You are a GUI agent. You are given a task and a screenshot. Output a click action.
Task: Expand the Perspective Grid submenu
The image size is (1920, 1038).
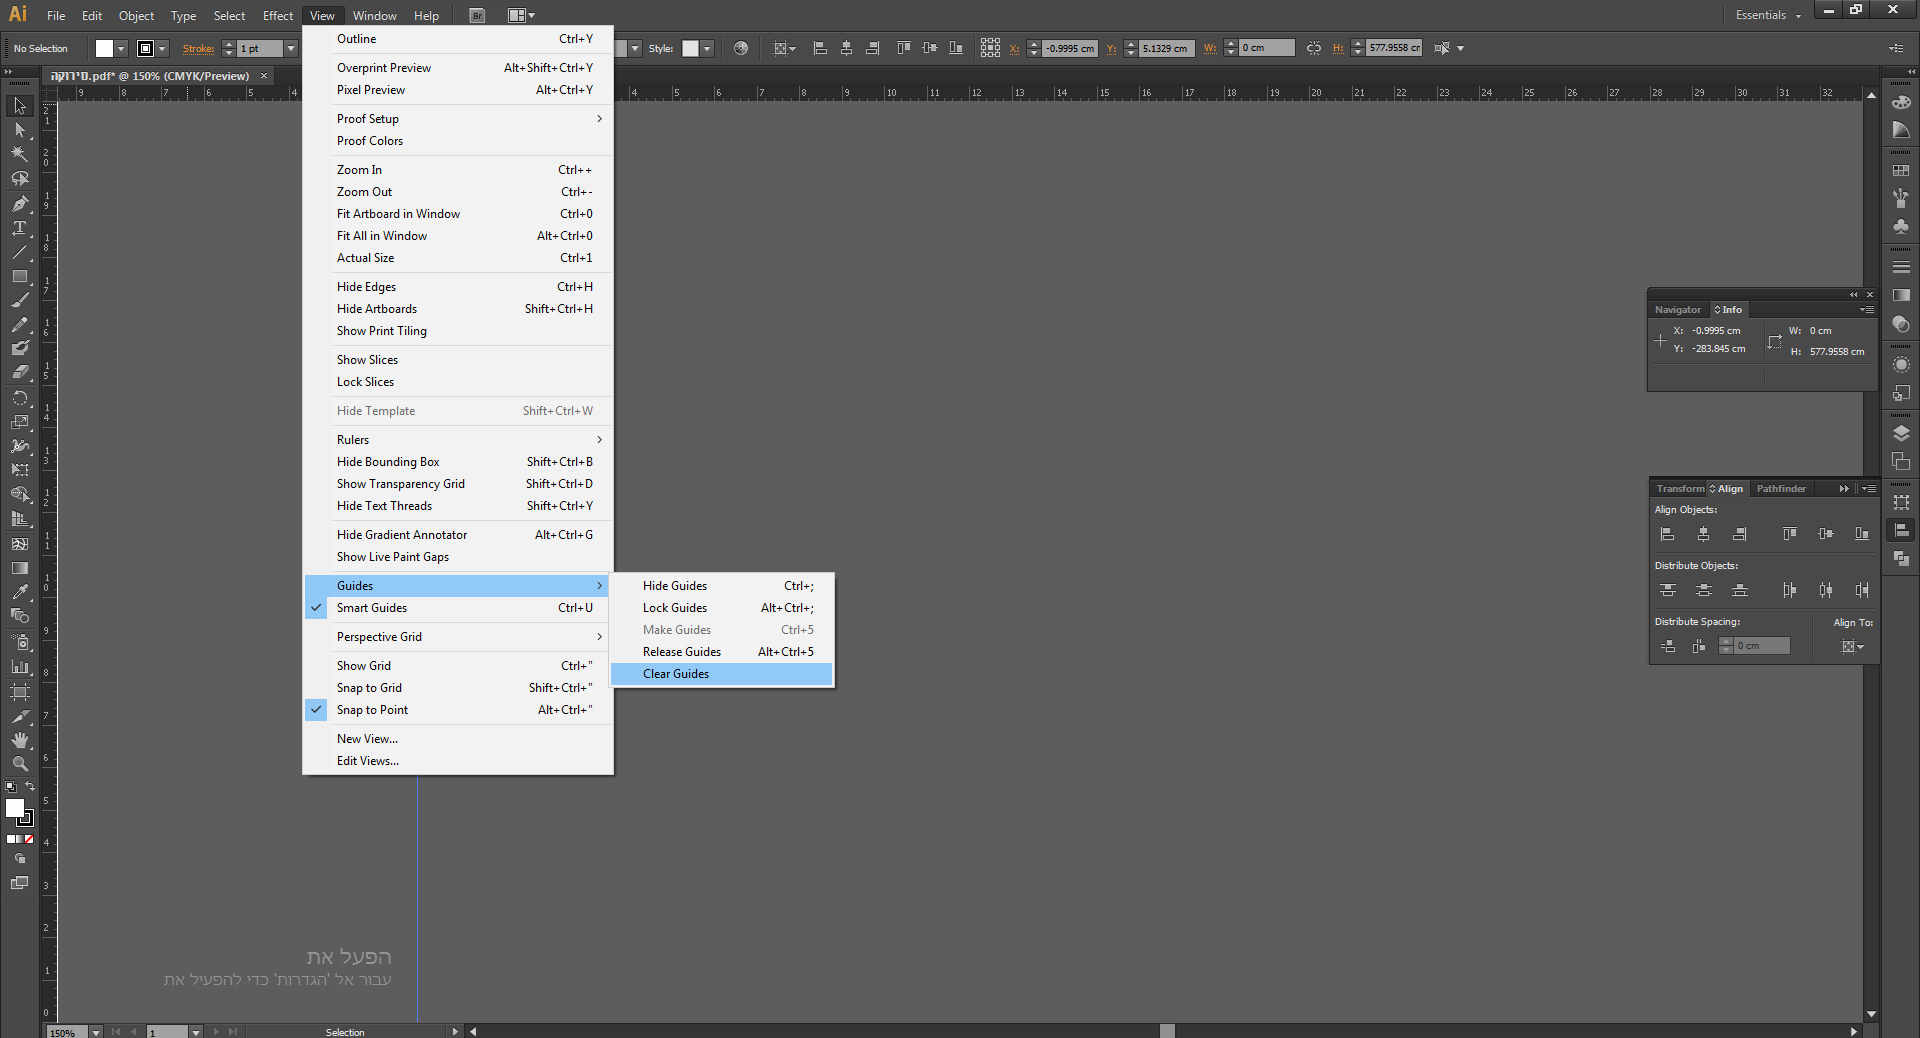click(458, 637)
